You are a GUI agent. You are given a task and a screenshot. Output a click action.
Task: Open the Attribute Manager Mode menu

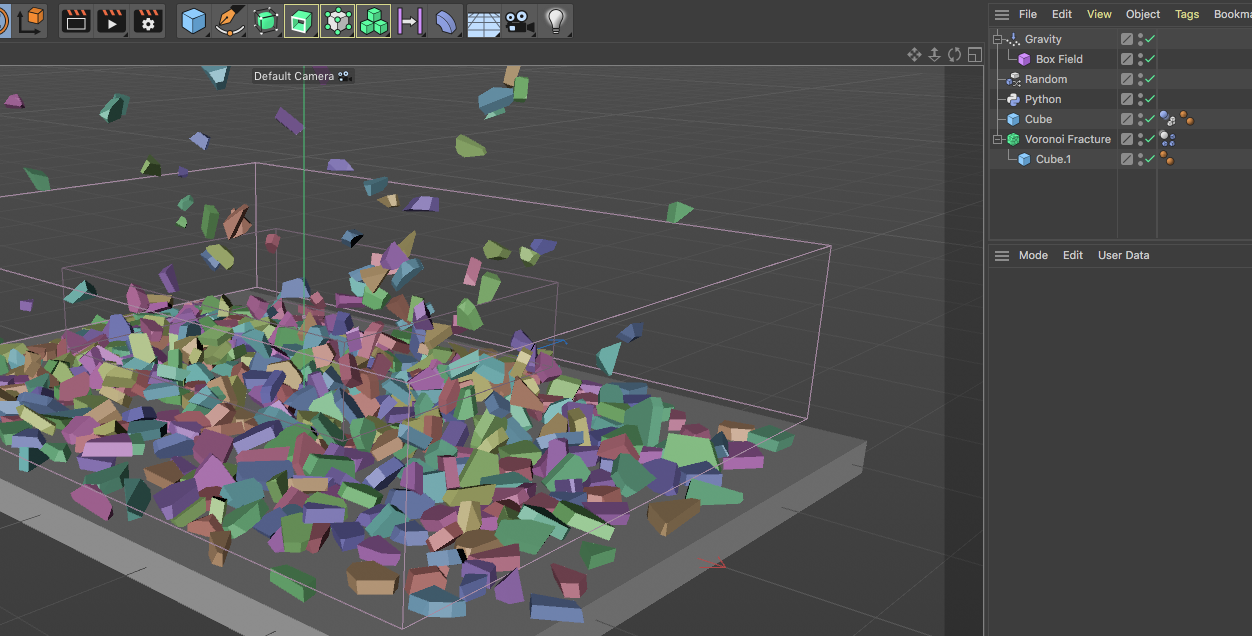click(x=1033, y=255)
